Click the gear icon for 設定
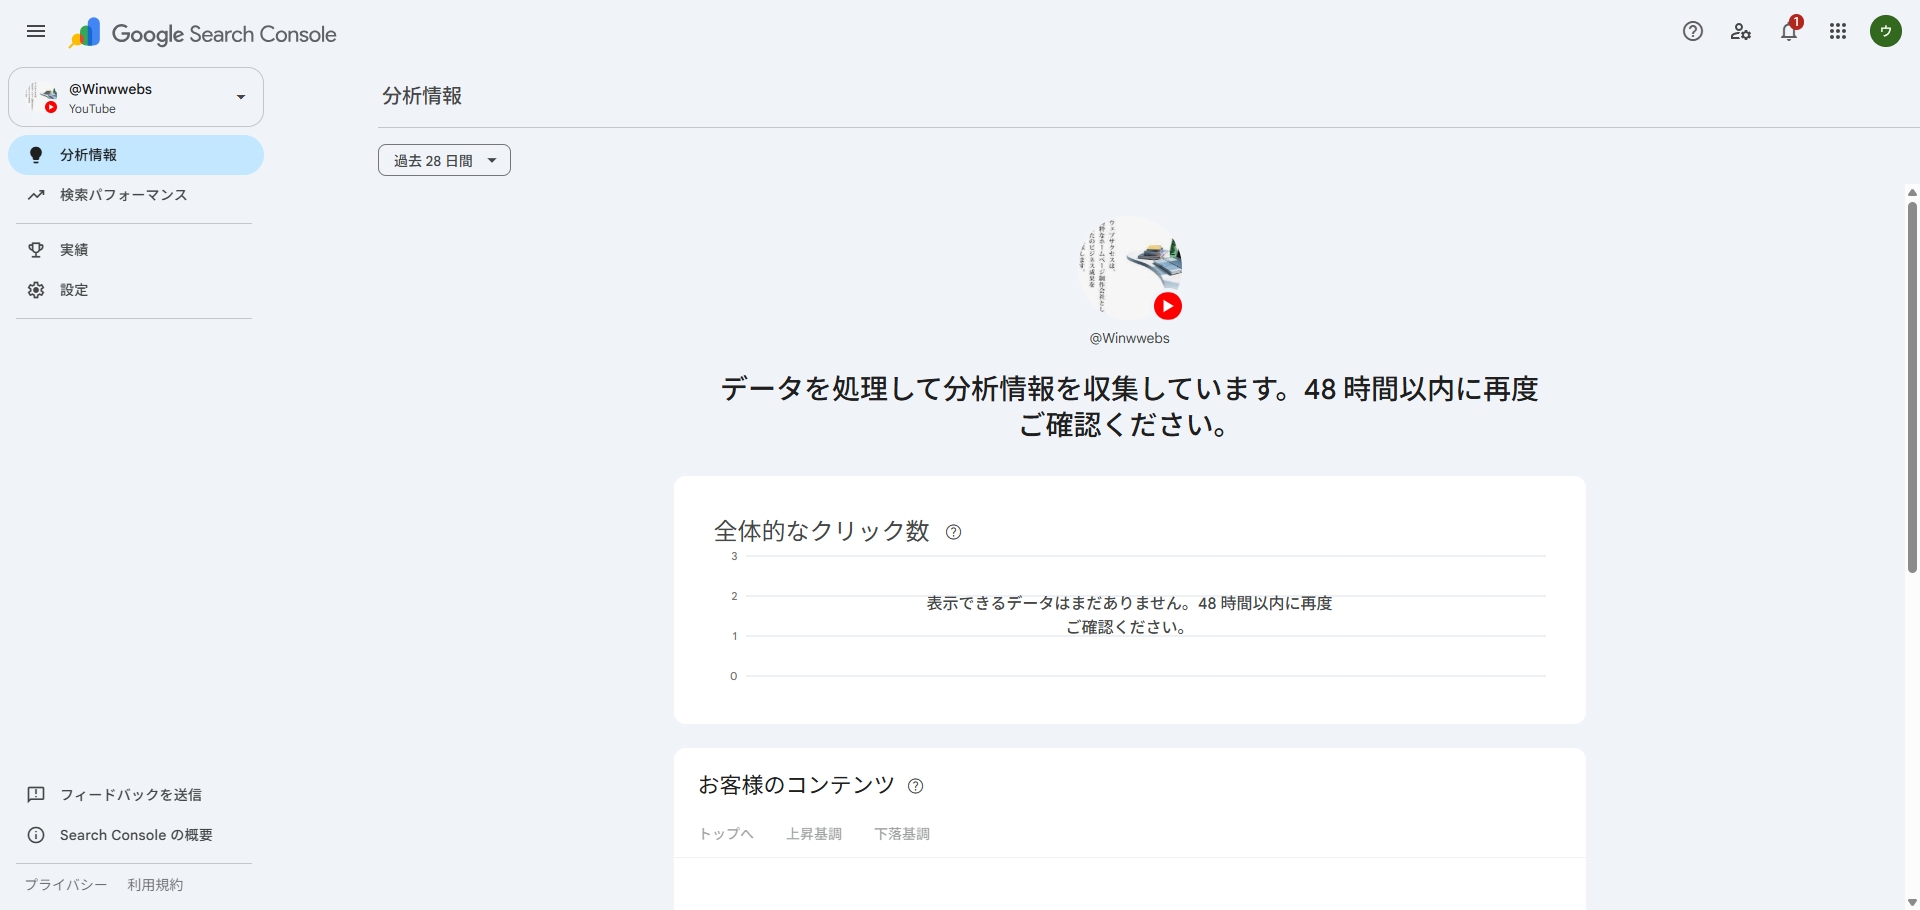Viewport: 1920px width, 910px height. coord(36,290)
